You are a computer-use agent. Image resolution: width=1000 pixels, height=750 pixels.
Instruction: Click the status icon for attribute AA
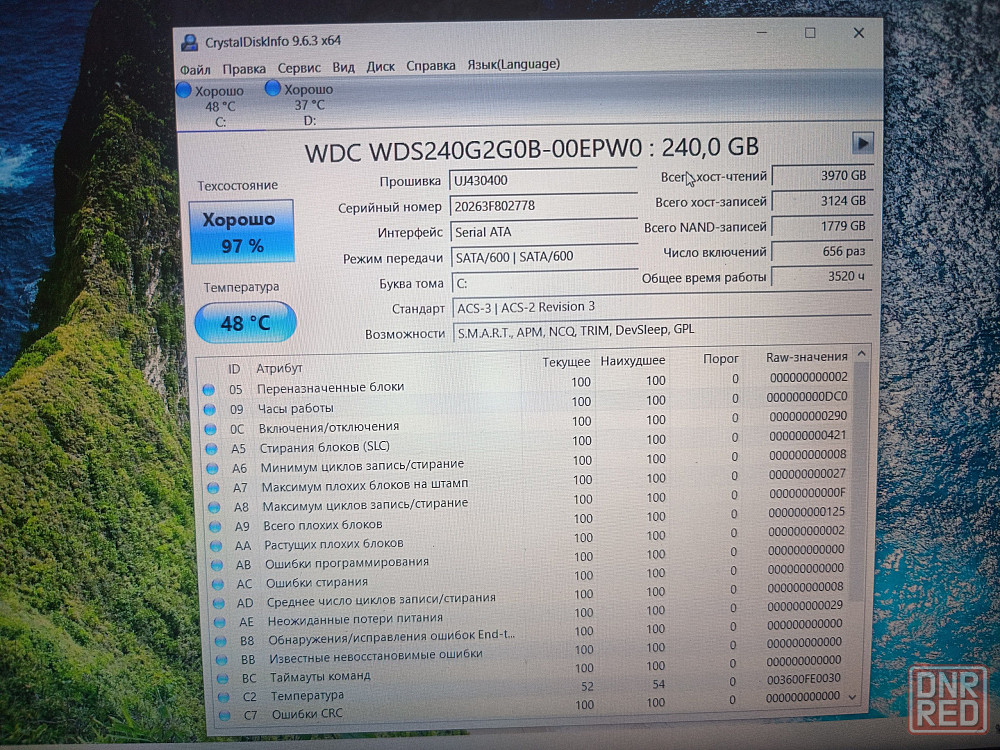[216, 546]
